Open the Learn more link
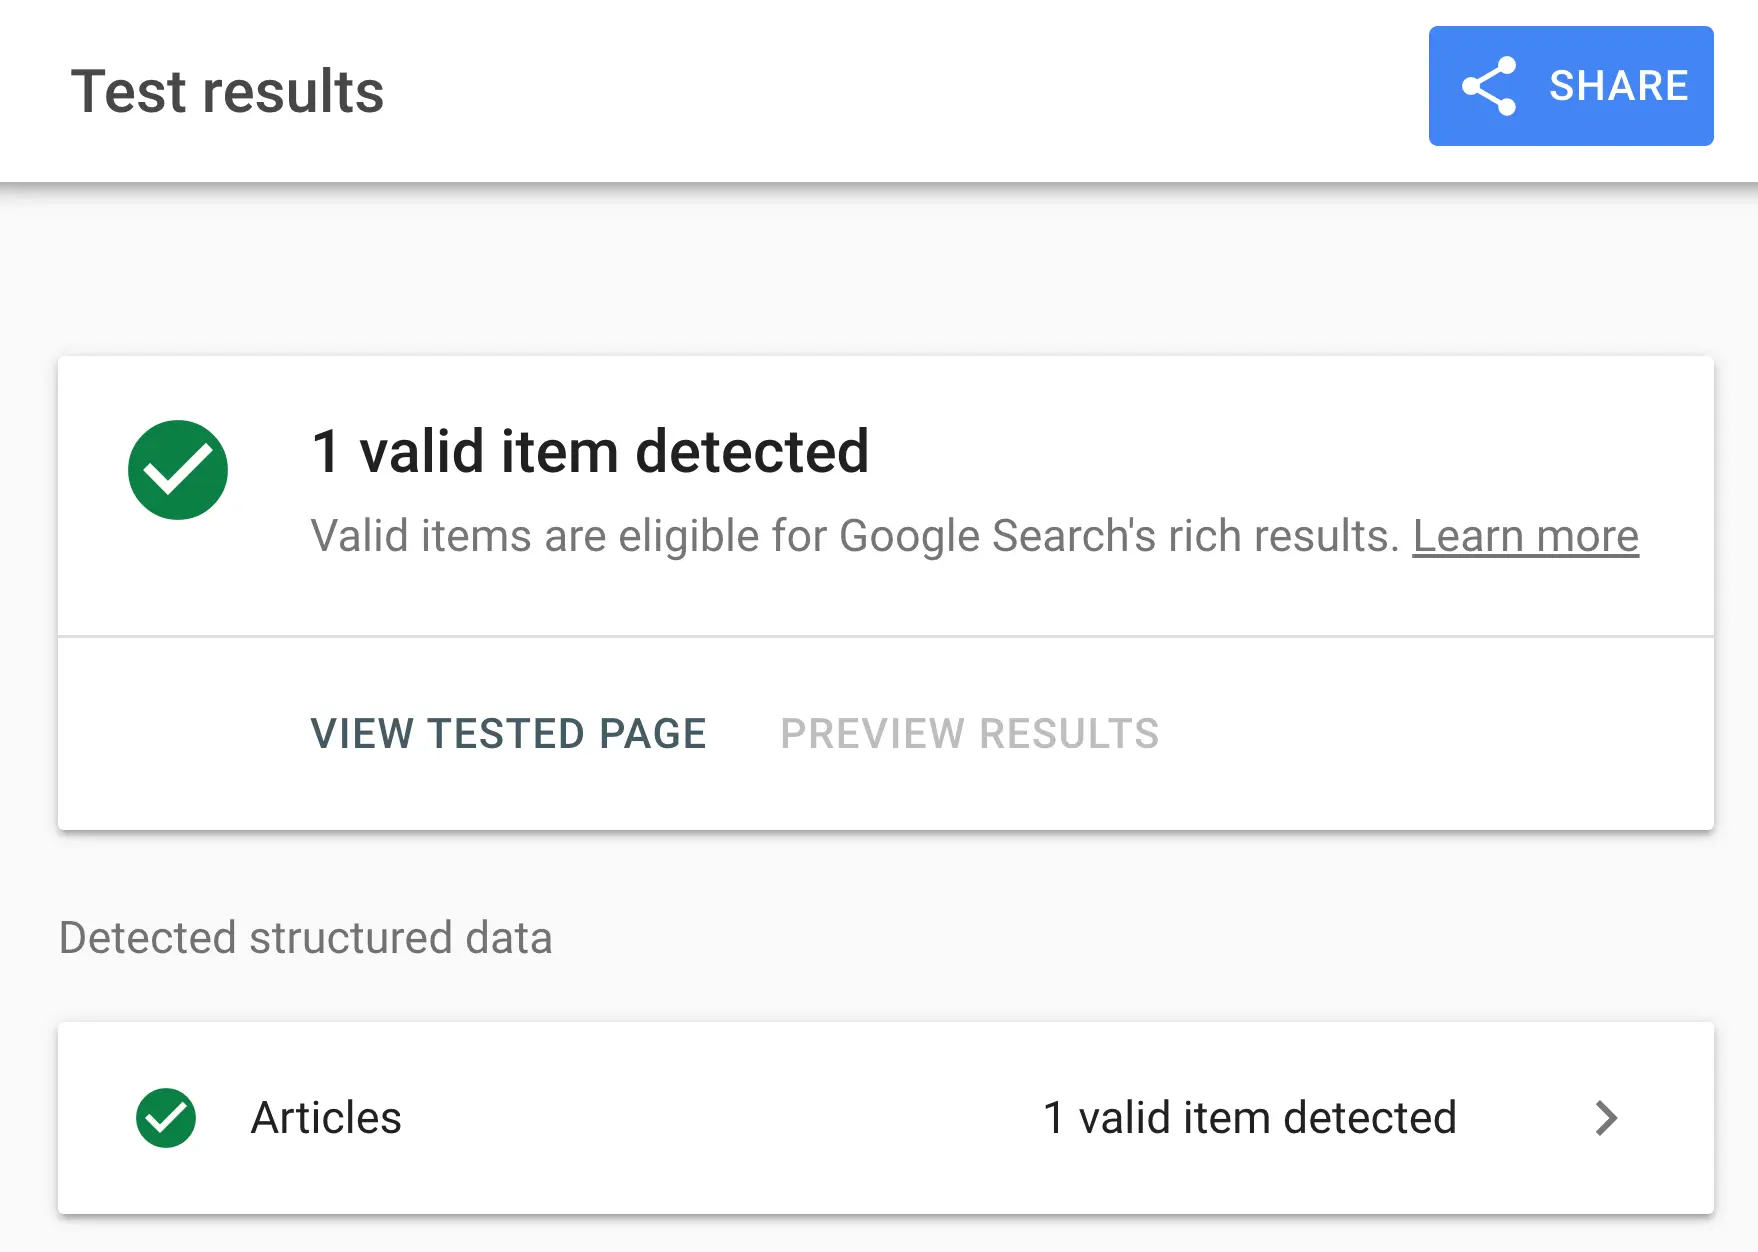This screenshot has width=1758, height=1252. point(1525,537)
